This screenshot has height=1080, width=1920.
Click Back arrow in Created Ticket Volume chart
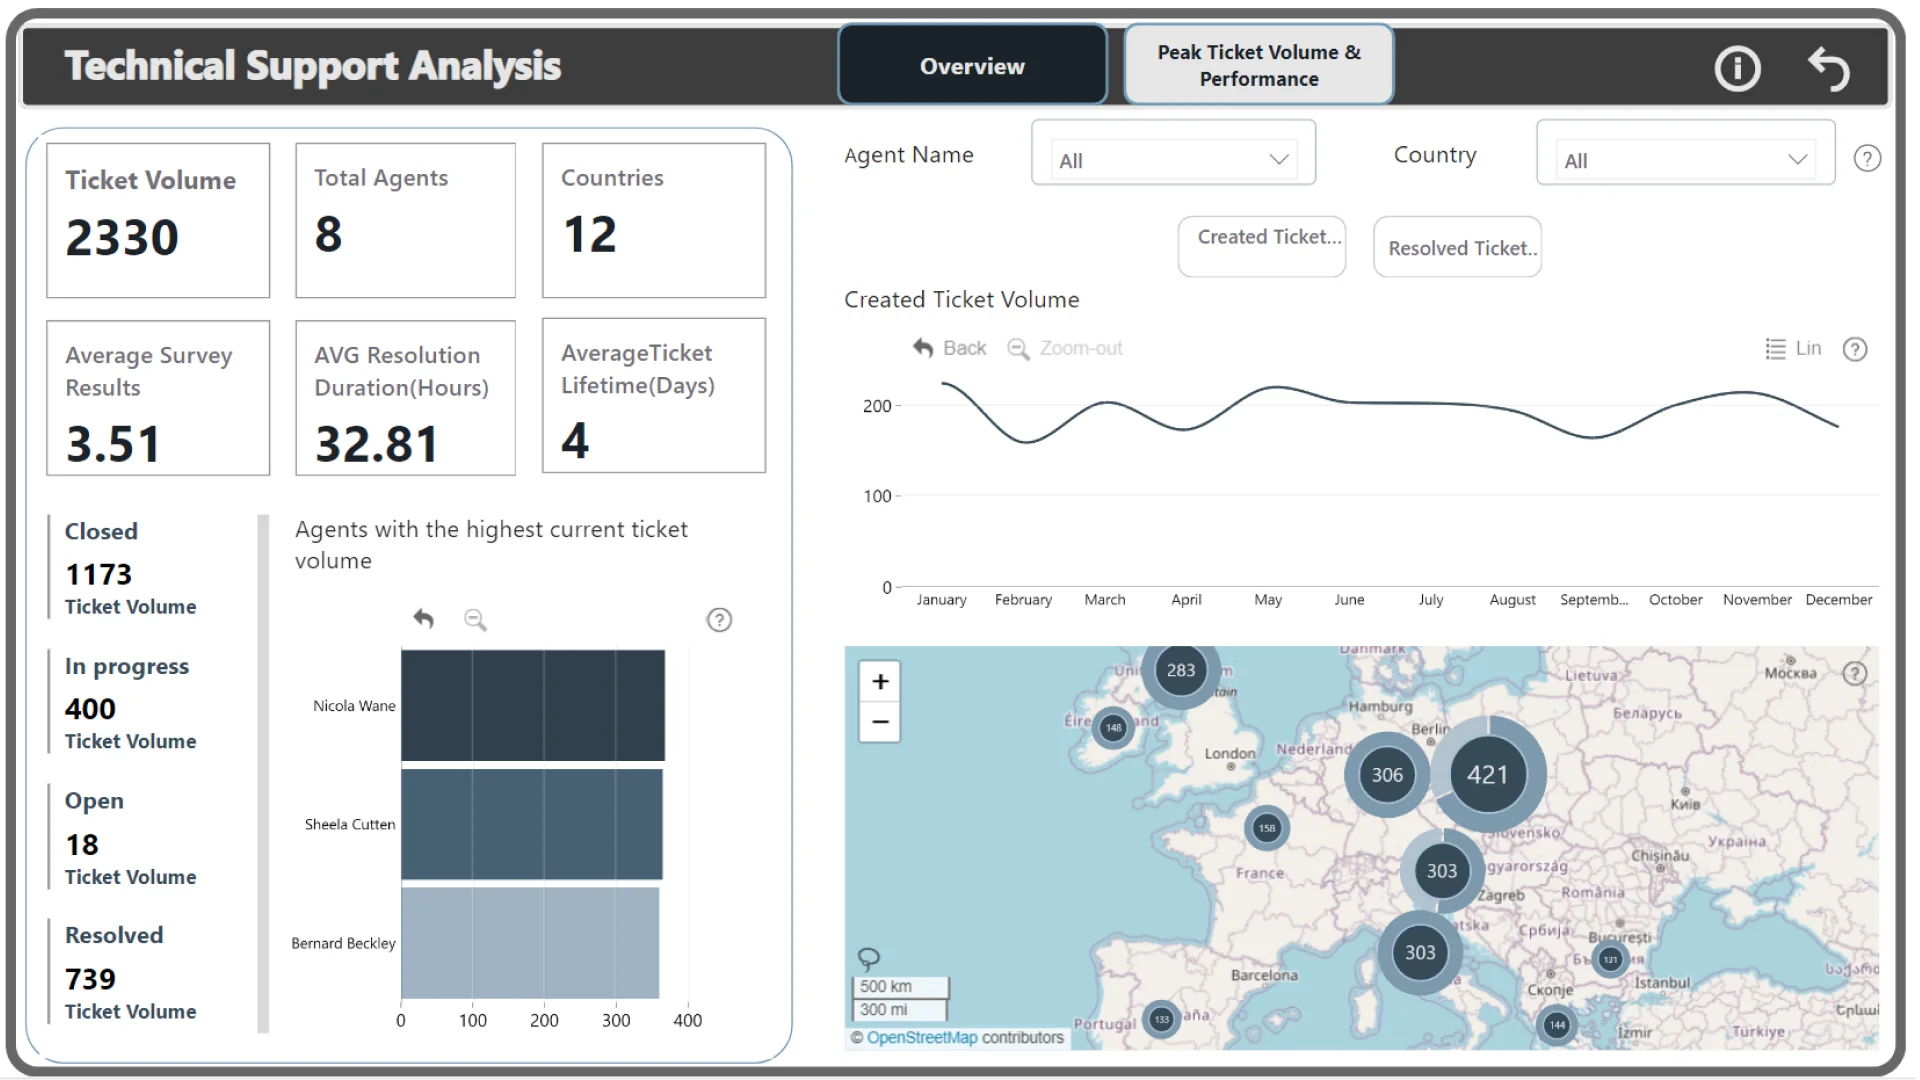coord(949,348)
